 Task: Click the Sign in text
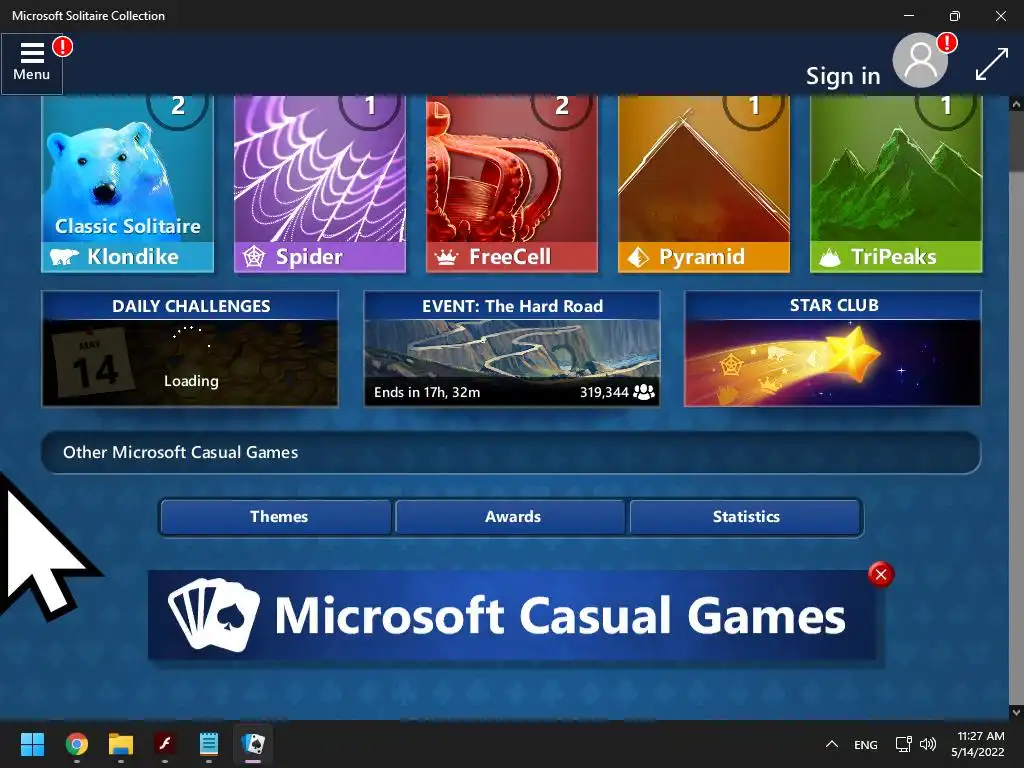click(843, 76)
